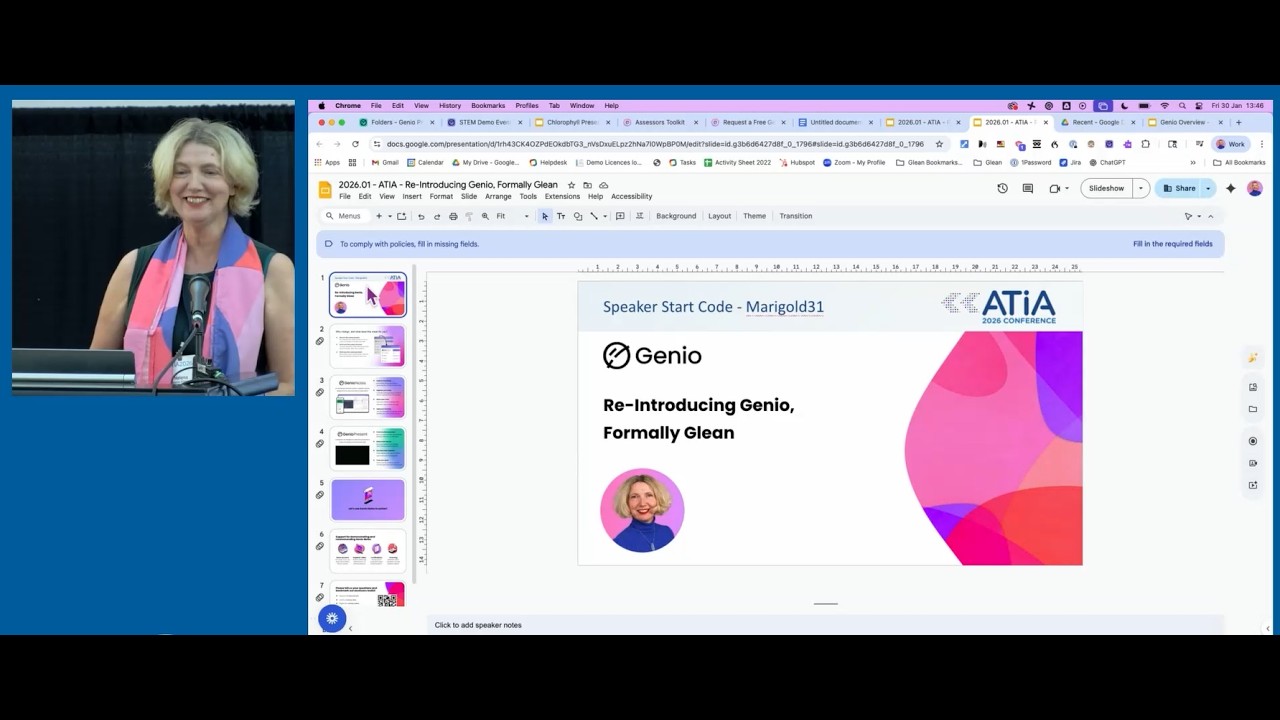Click the Wi-Fi icon in menu bar
Viewport: 1280px width, 720px height.
pyautogui.click(x=1164, y=105)
